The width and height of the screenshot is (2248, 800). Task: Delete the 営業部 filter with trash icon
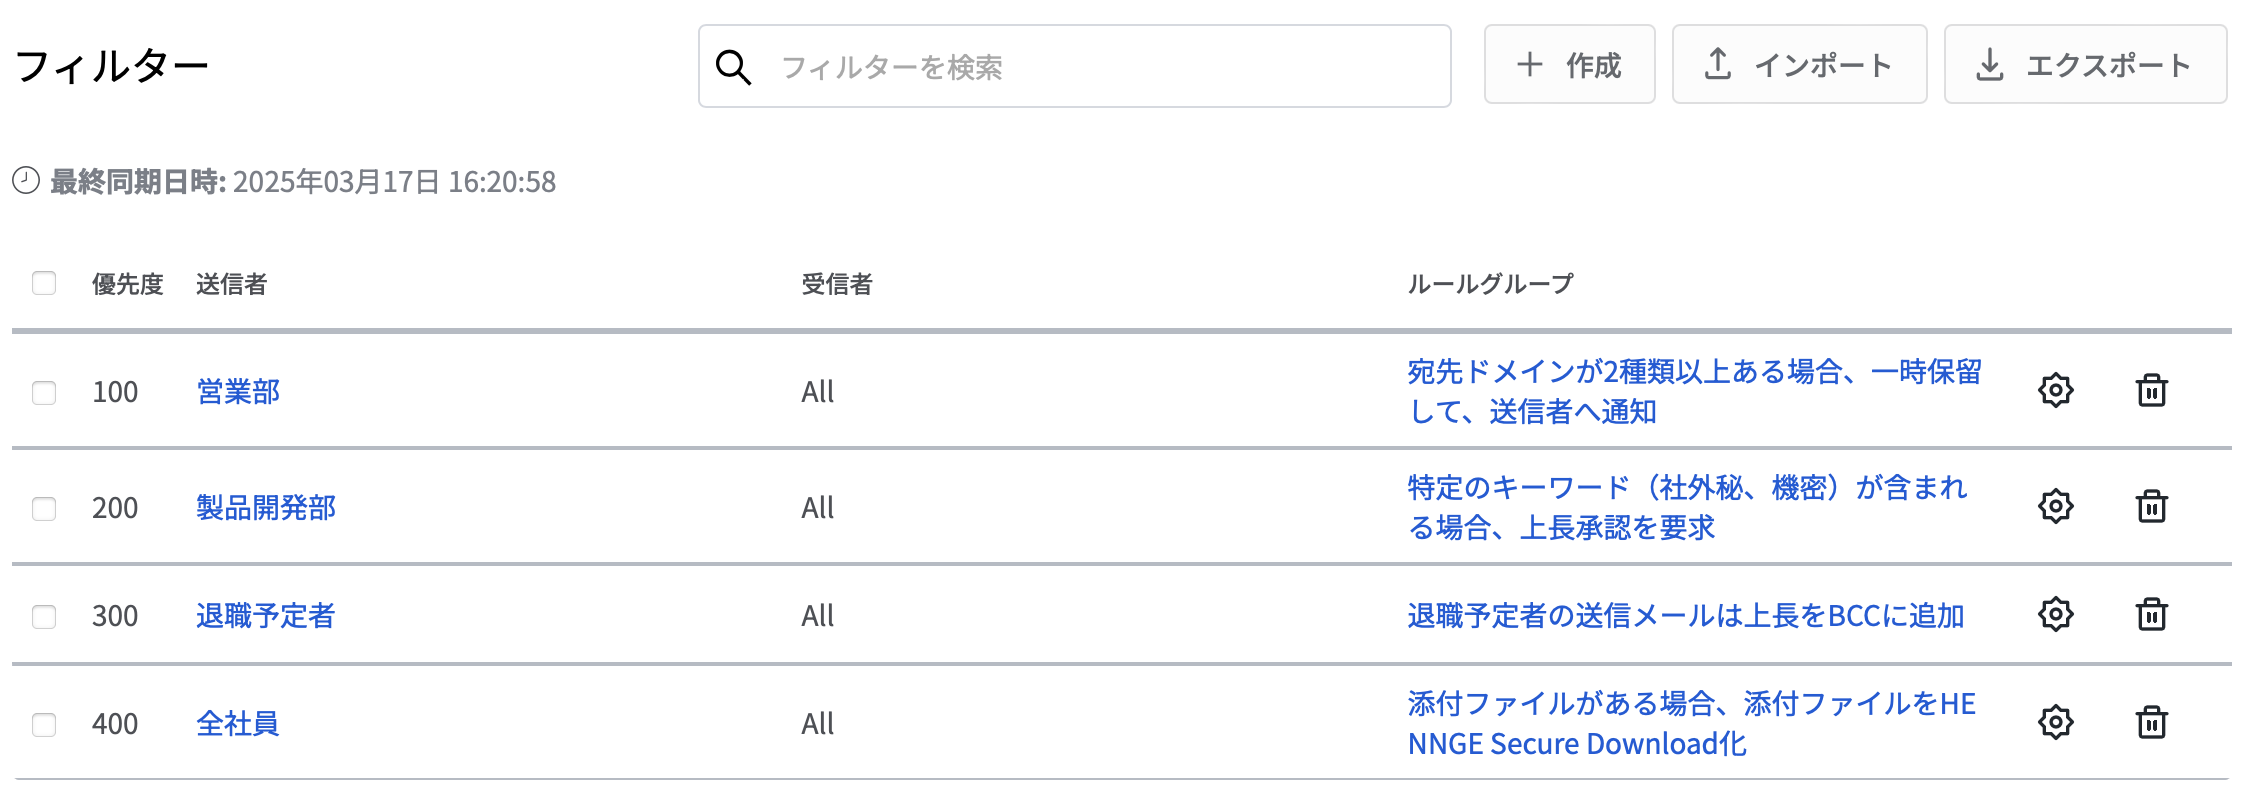pyautogui.click(x=2151, y=390)
